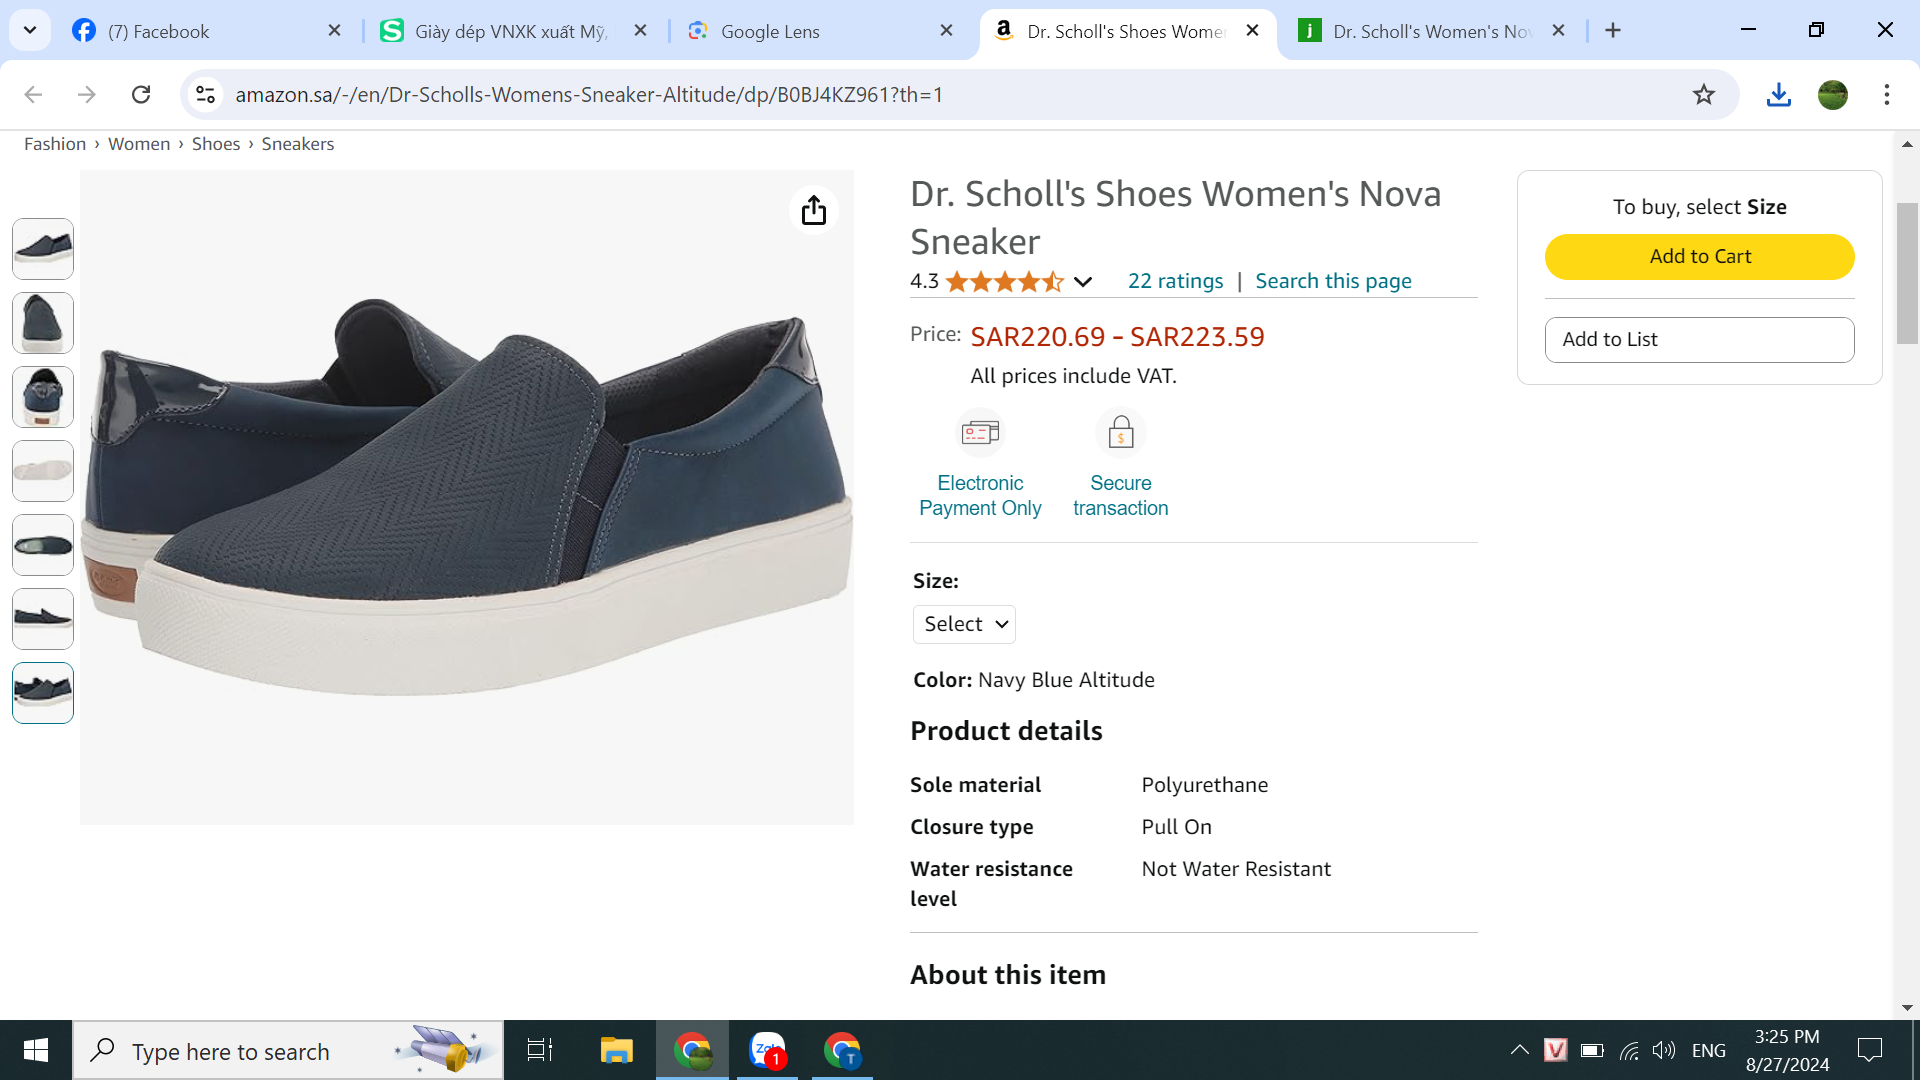Click the Secure transaction lock icon
The height and width of the screenshot is (1080, 1920).
point(1120,433)
